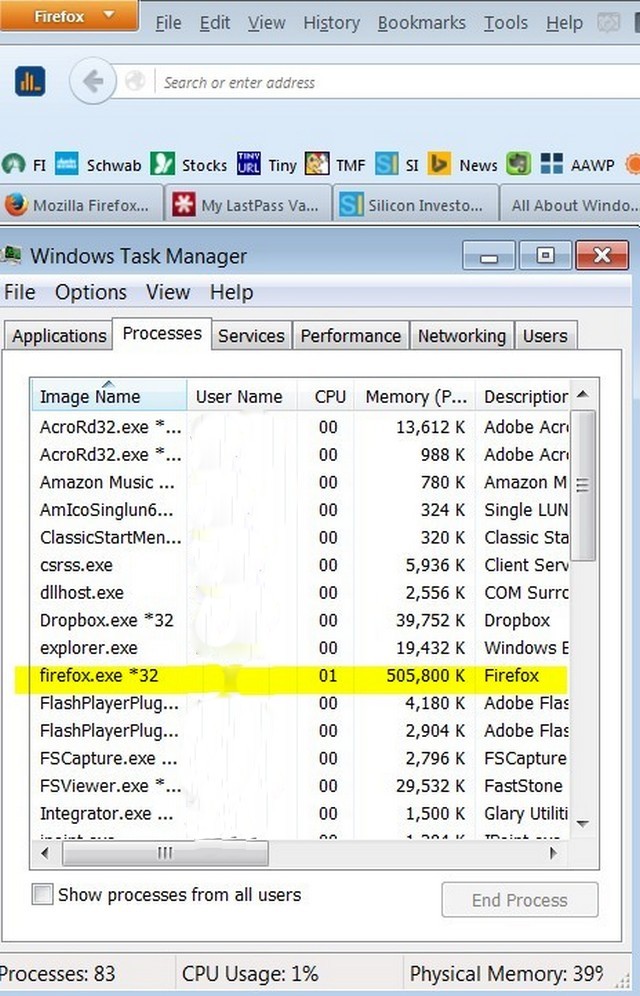
Task: Click the horizontal scroll right arrow
Action: pyautogui.click(x=554, y=852)
